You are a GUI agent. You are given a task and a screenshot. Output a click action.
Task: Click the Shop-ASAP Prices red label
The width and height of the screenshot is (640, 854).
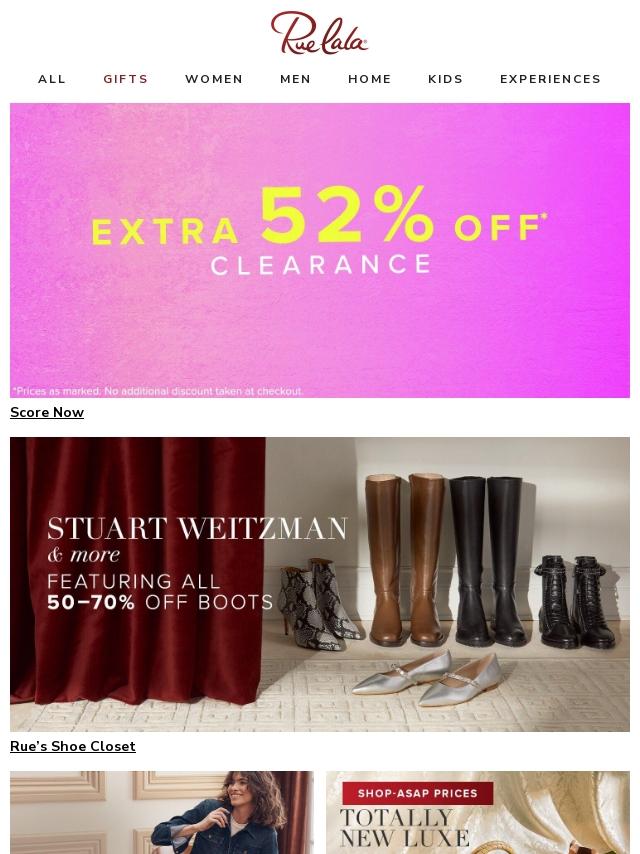coord(418,793)
